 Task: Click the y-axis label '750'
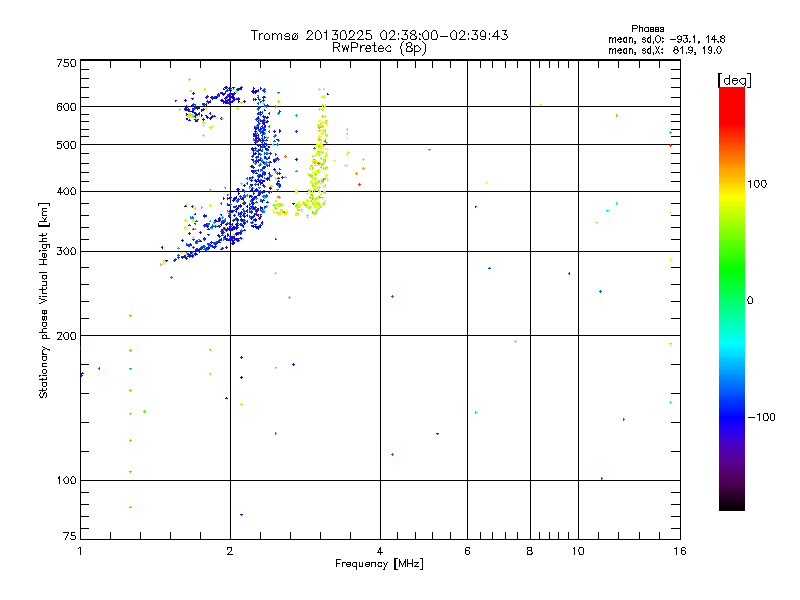coord(66,63)
